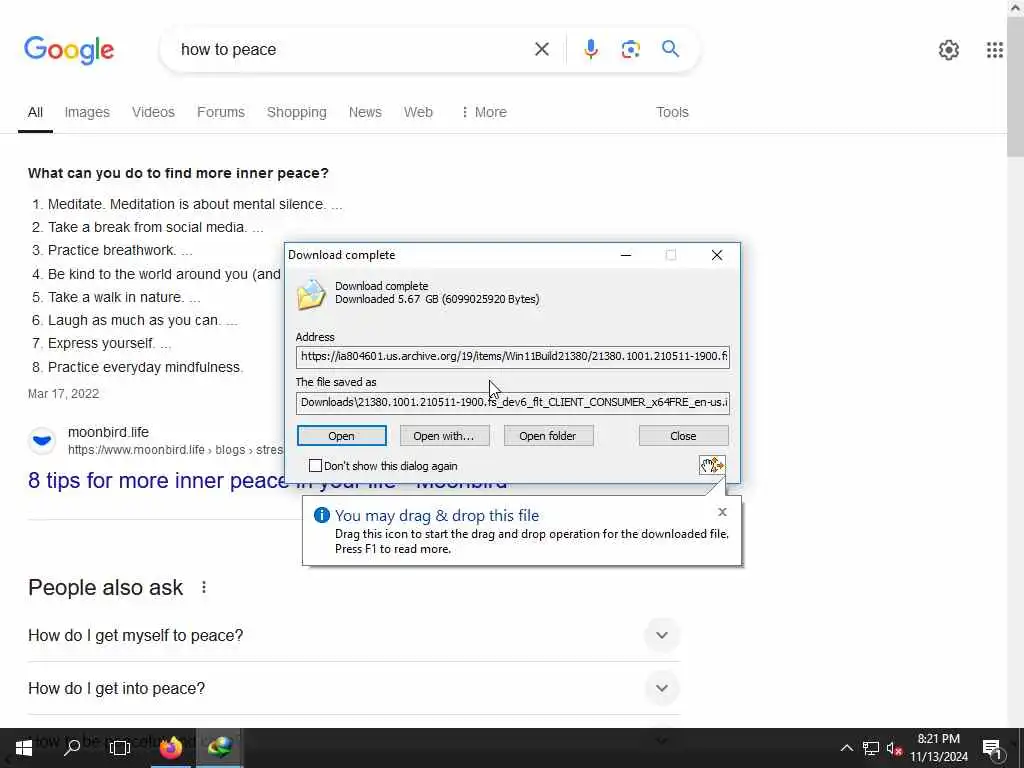Click the muted volume tray icon

(894, 748)
